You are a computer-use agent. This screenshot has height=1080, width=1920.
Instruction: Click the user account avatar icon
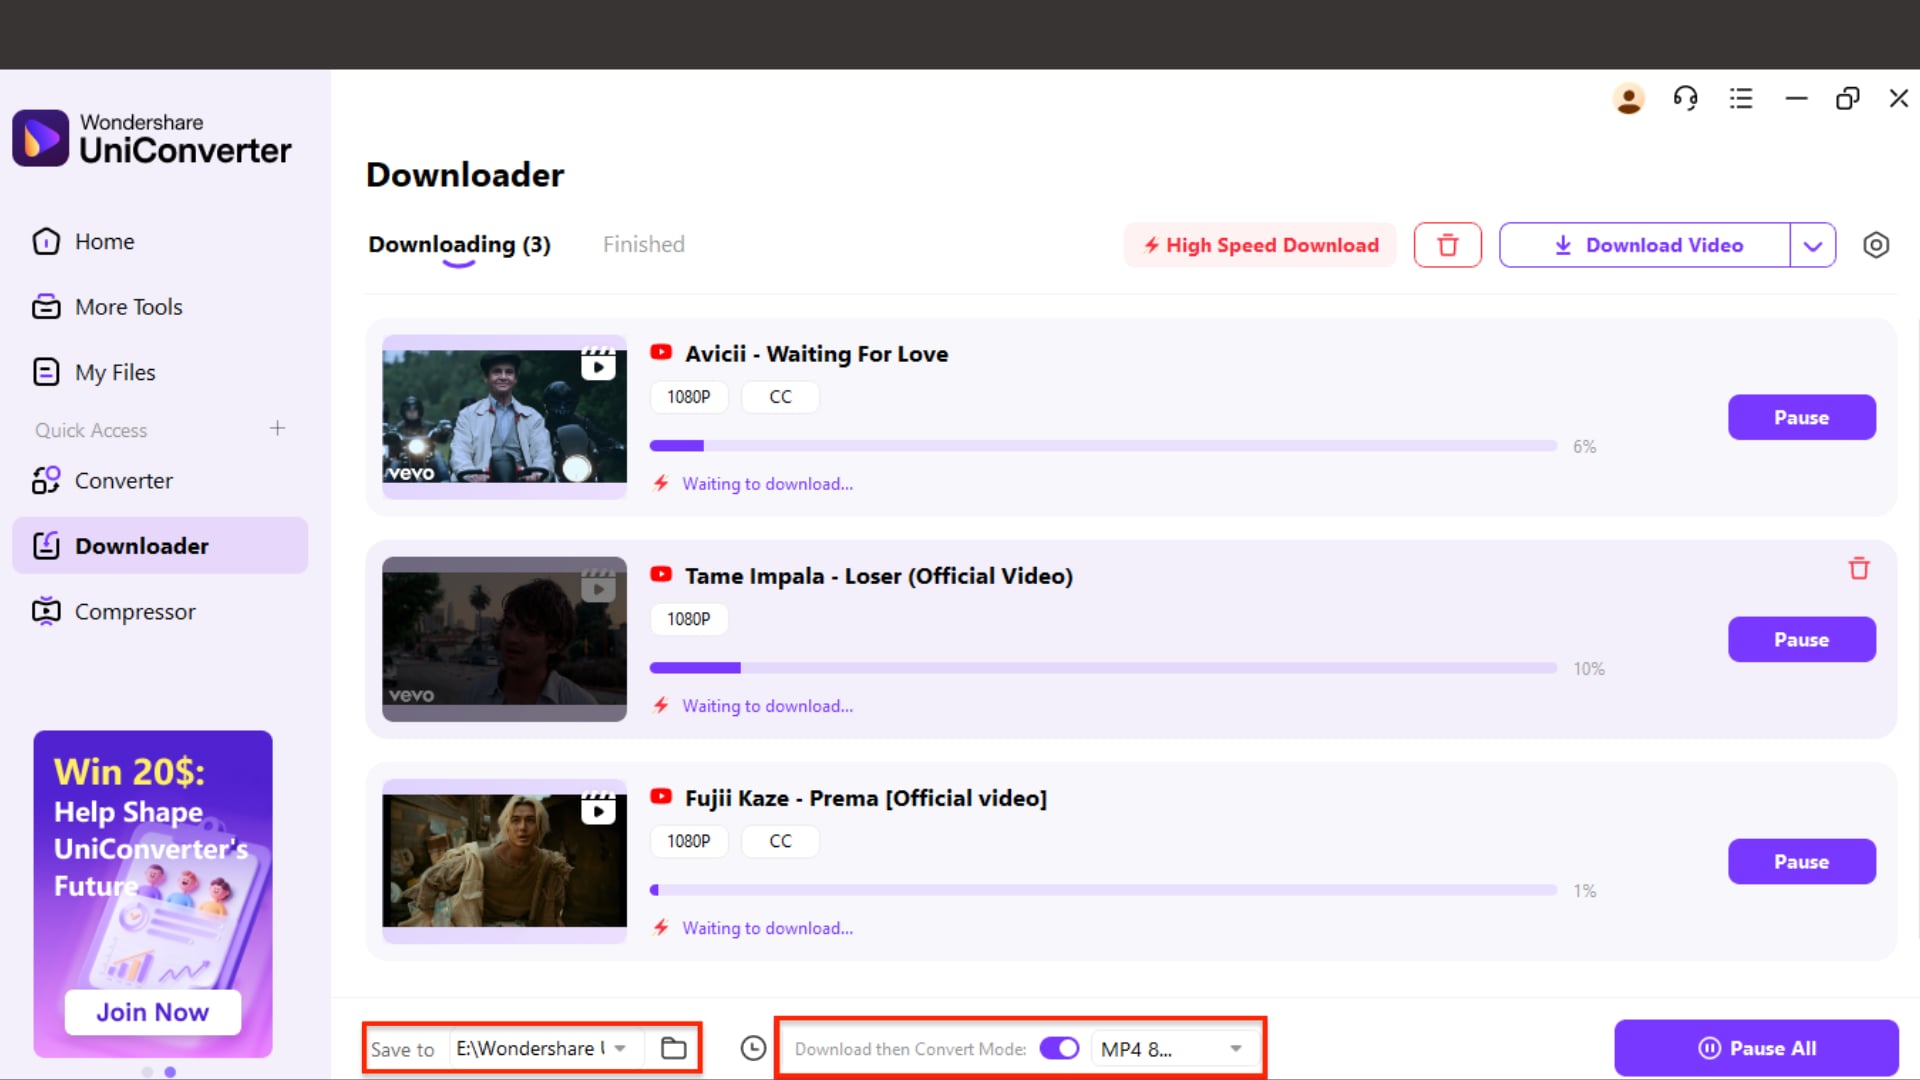click(x=1628, y=98)
